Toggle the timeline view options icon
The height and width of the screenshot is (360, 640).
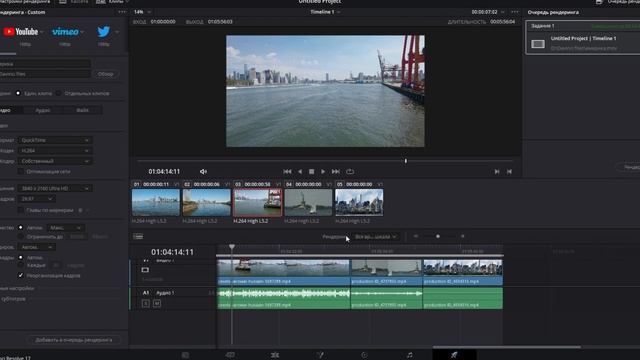138,236
